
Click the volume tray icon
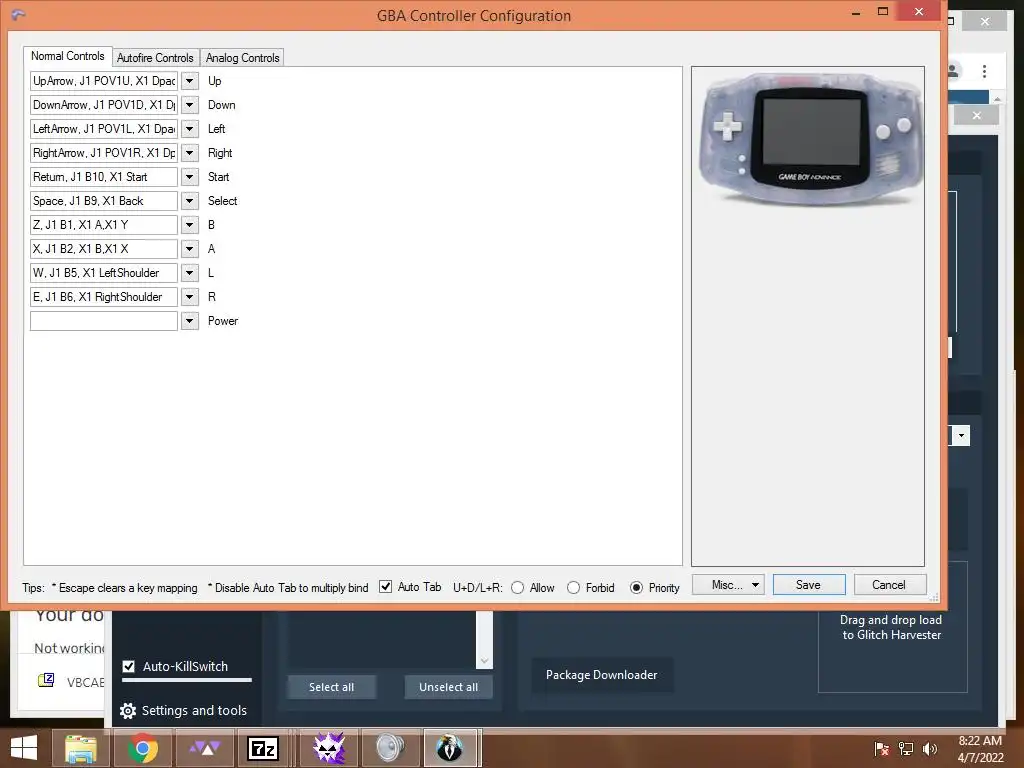(x=929, y=749)
